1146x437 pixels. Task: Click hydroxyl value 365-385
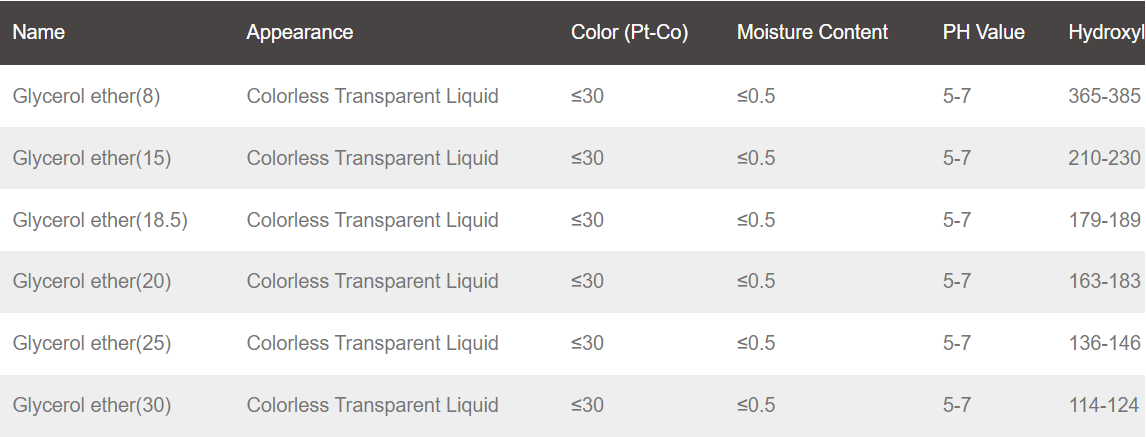1104,96
